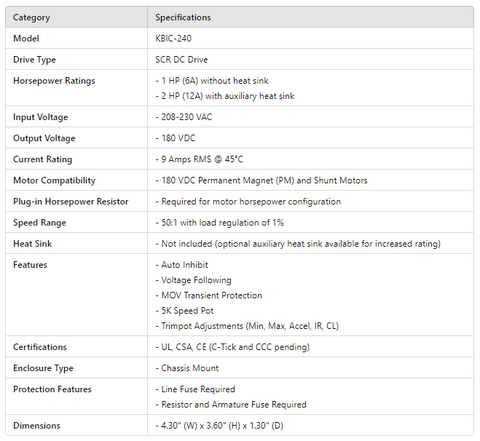
Task: Click the 1 HP (6A) without heat sink line
Action: click(x=212, y=81)
